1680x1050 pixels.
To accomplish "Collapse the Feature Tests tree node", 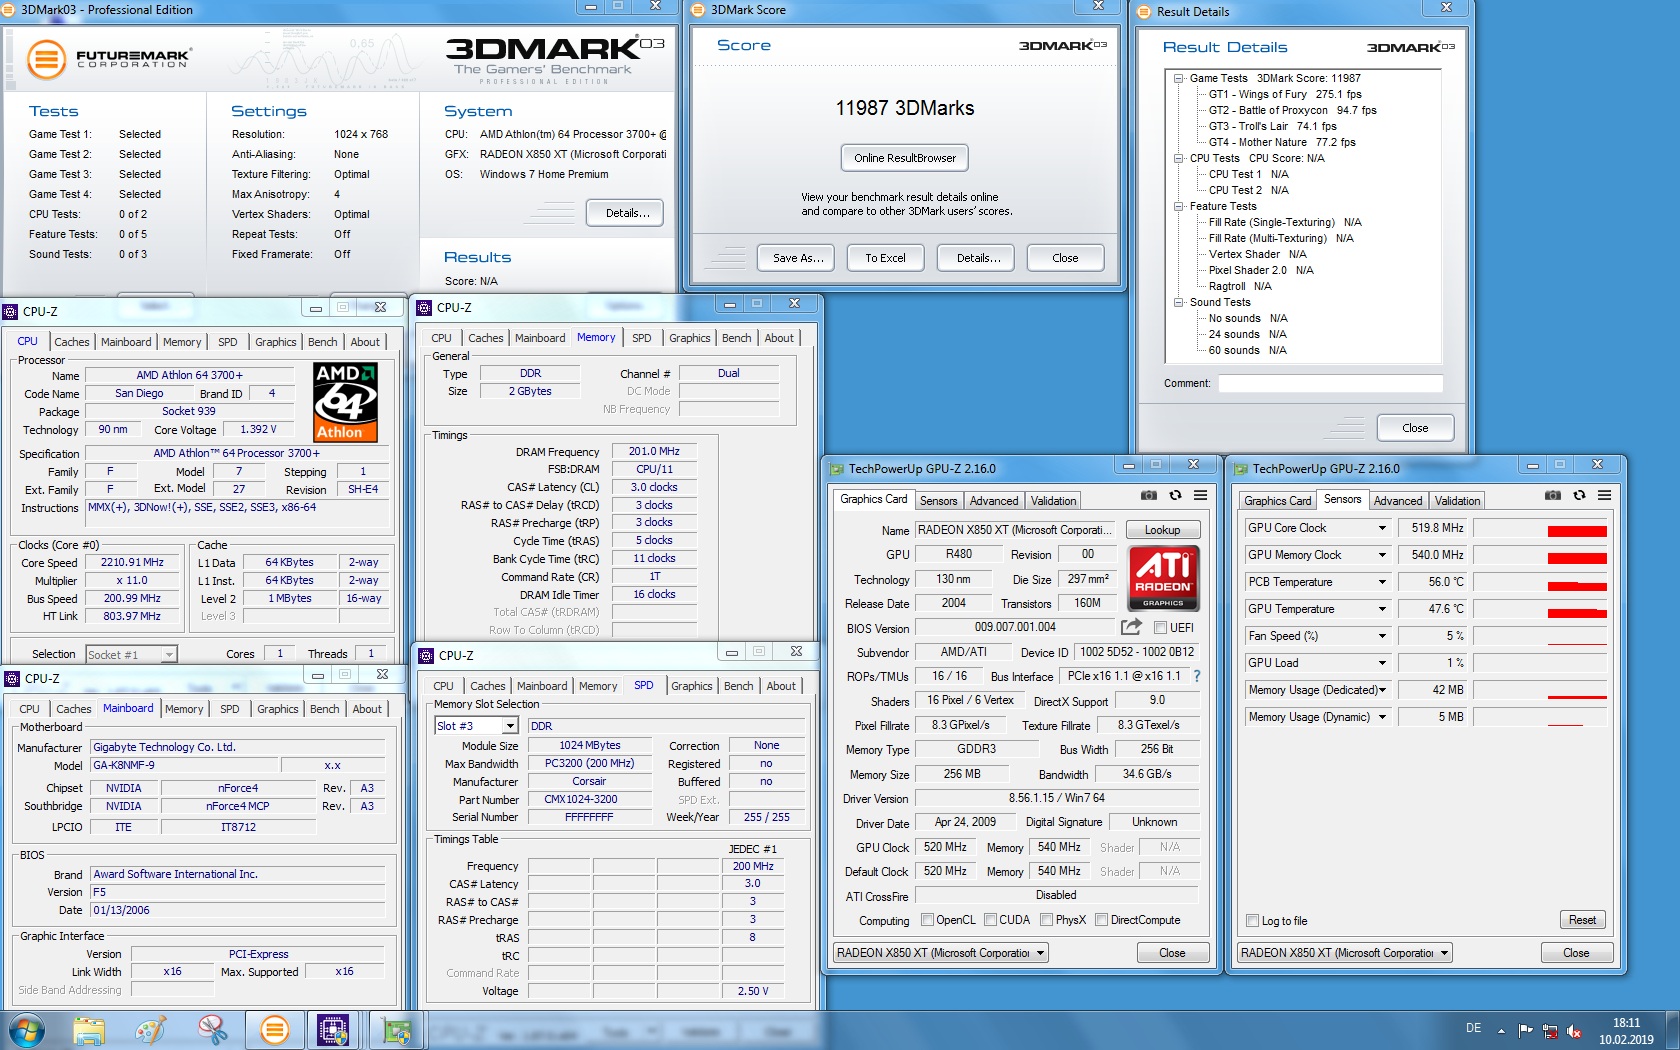I will (1179, 206).
